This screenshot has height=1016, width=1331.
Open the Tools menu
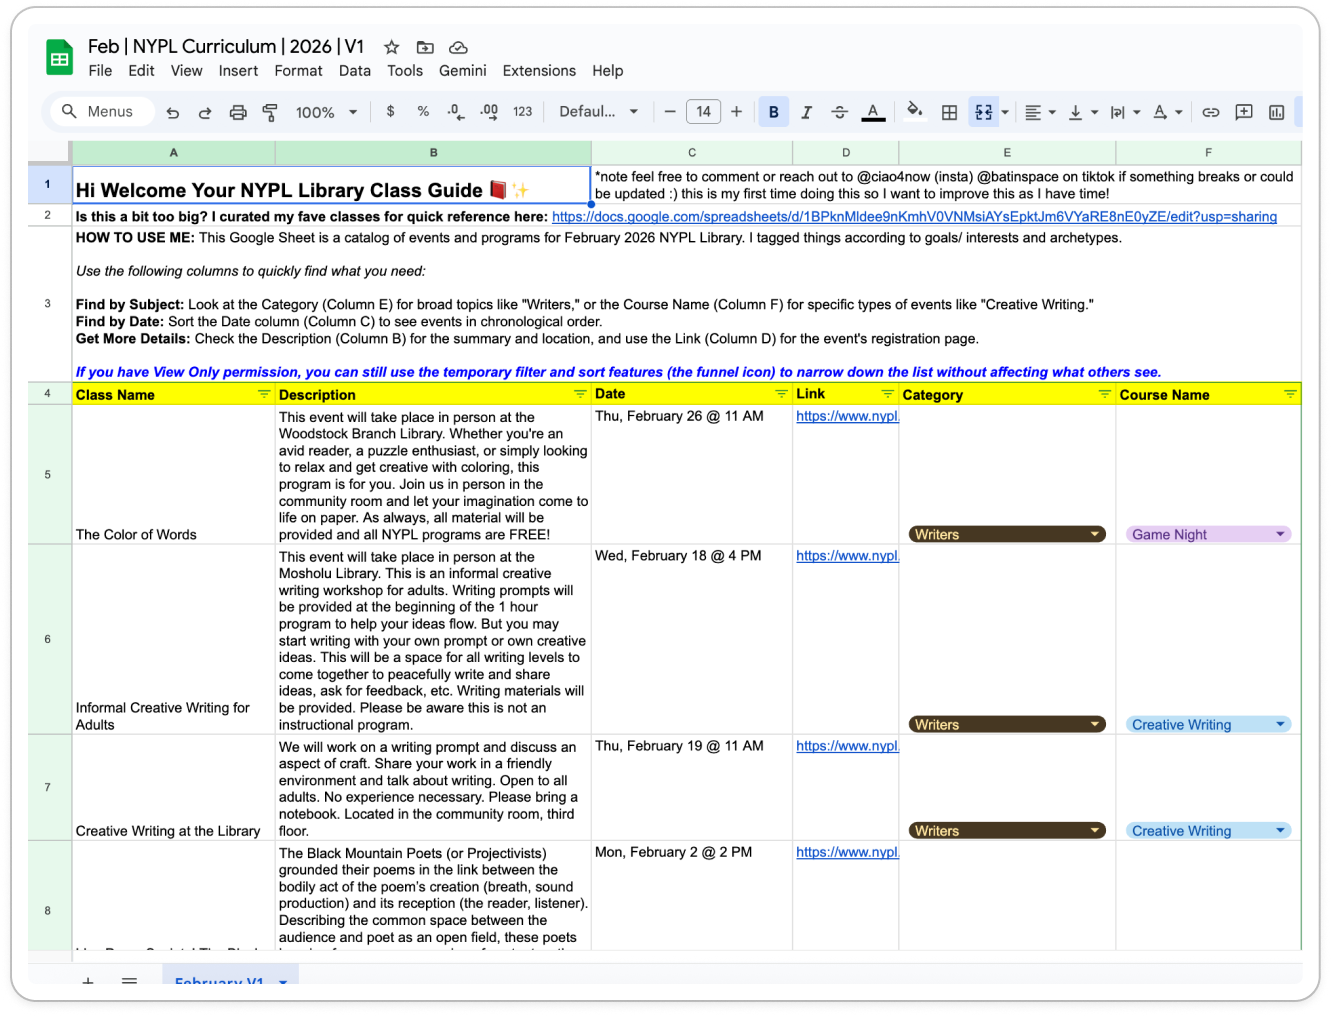(x=405, y=71)
